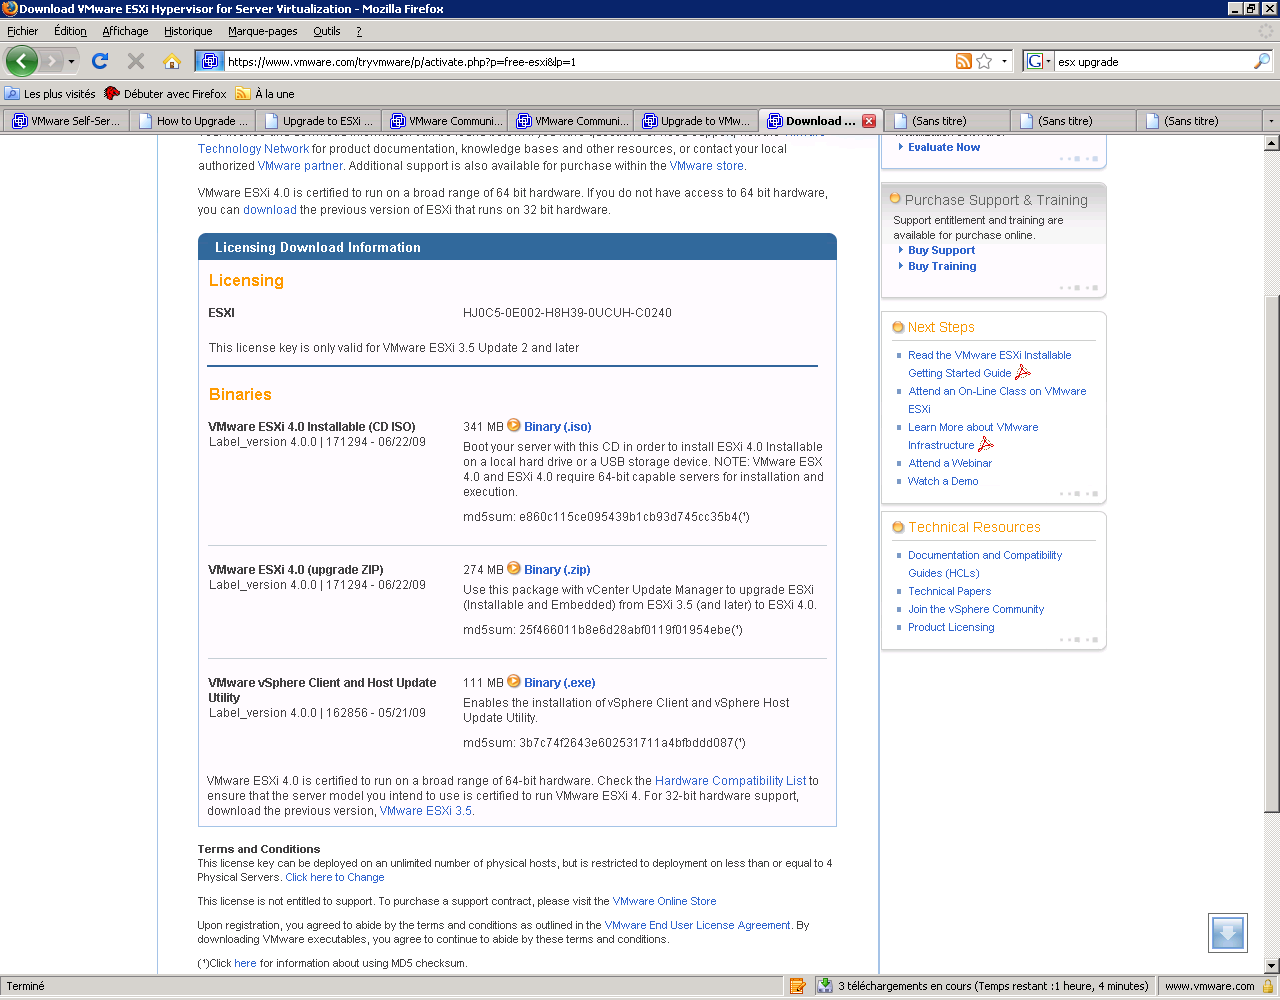Switch to How to Upgrade tab
Image resolution: width=1280 pixels, height=1000 pixels.
[192, 121]
